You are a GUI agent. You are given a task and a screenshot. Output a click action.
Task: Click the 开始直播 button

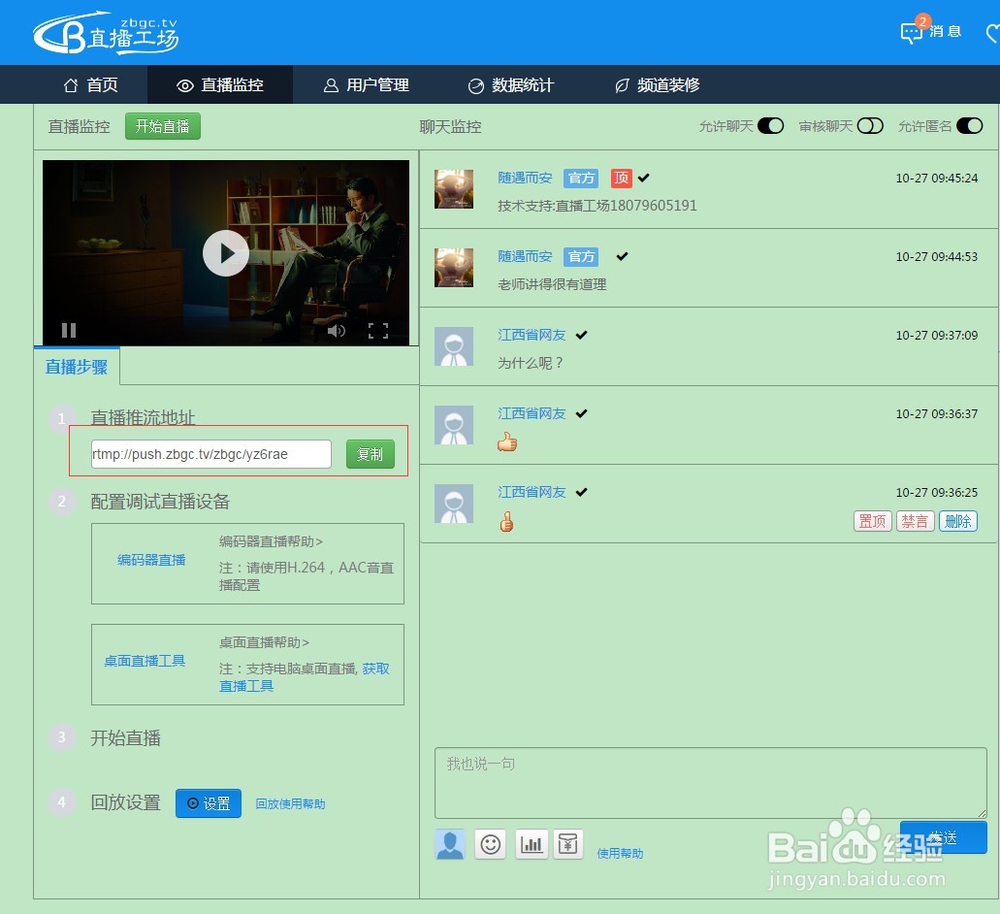(x=162, y=126)
